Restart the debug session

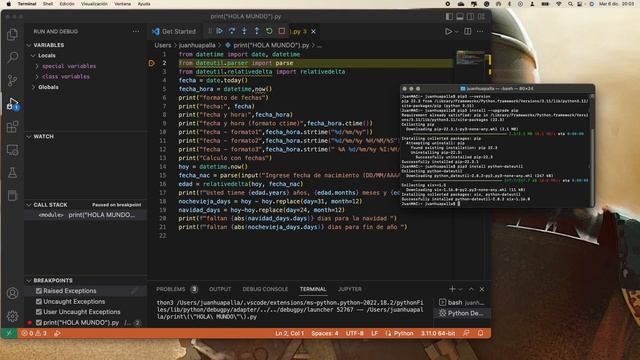269,31
